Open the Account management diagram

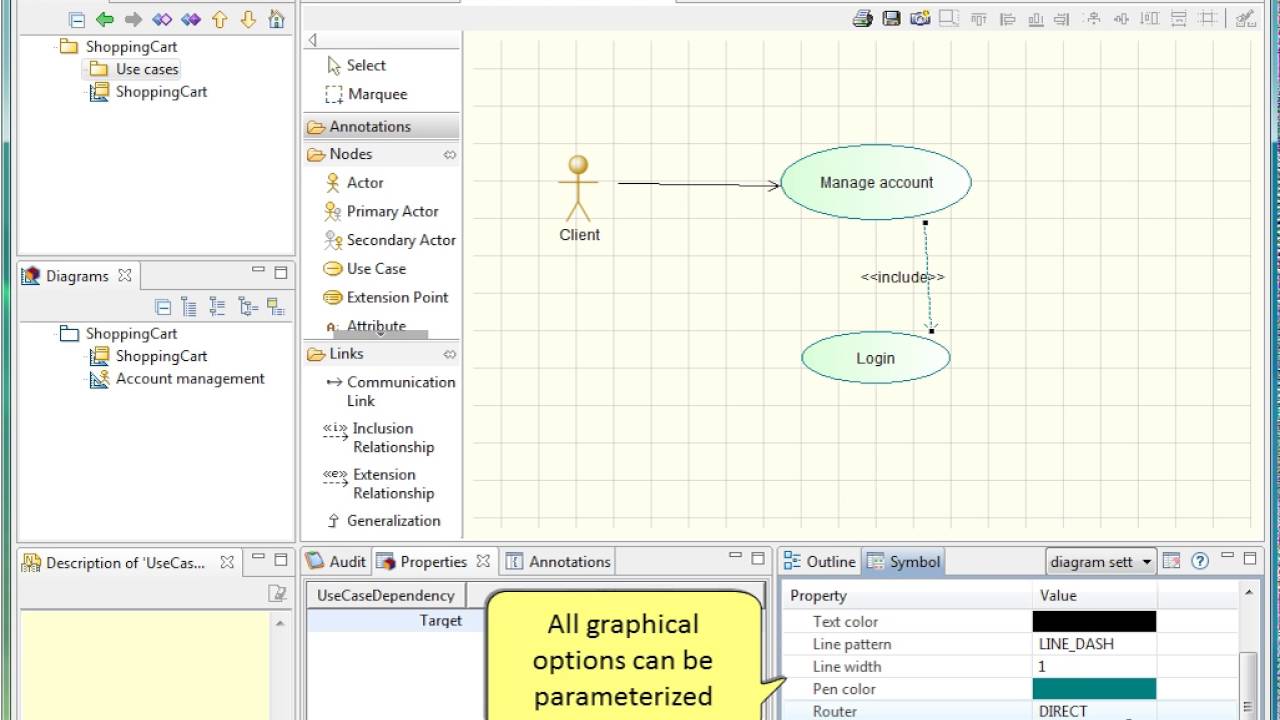click(x=177, y=379)
